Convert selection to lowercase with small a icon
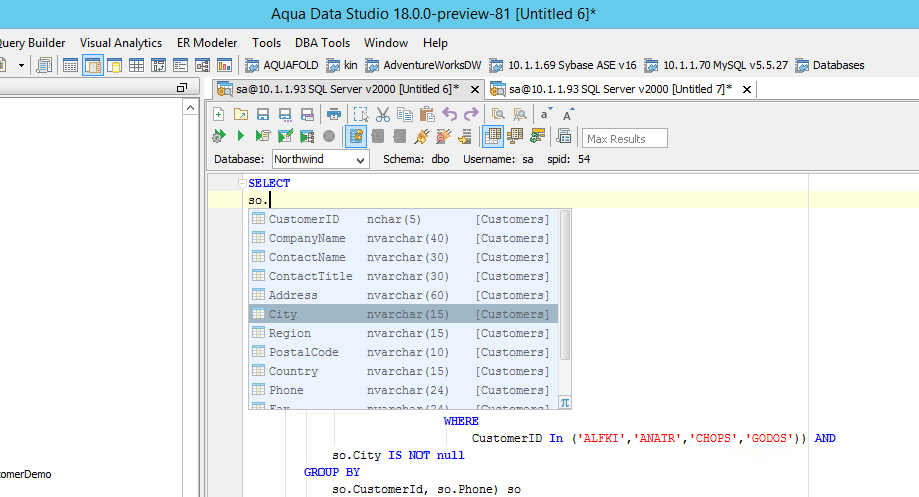The height and width of the screenshot is (497, 919). pyautogui.click(x=546, y=114)
